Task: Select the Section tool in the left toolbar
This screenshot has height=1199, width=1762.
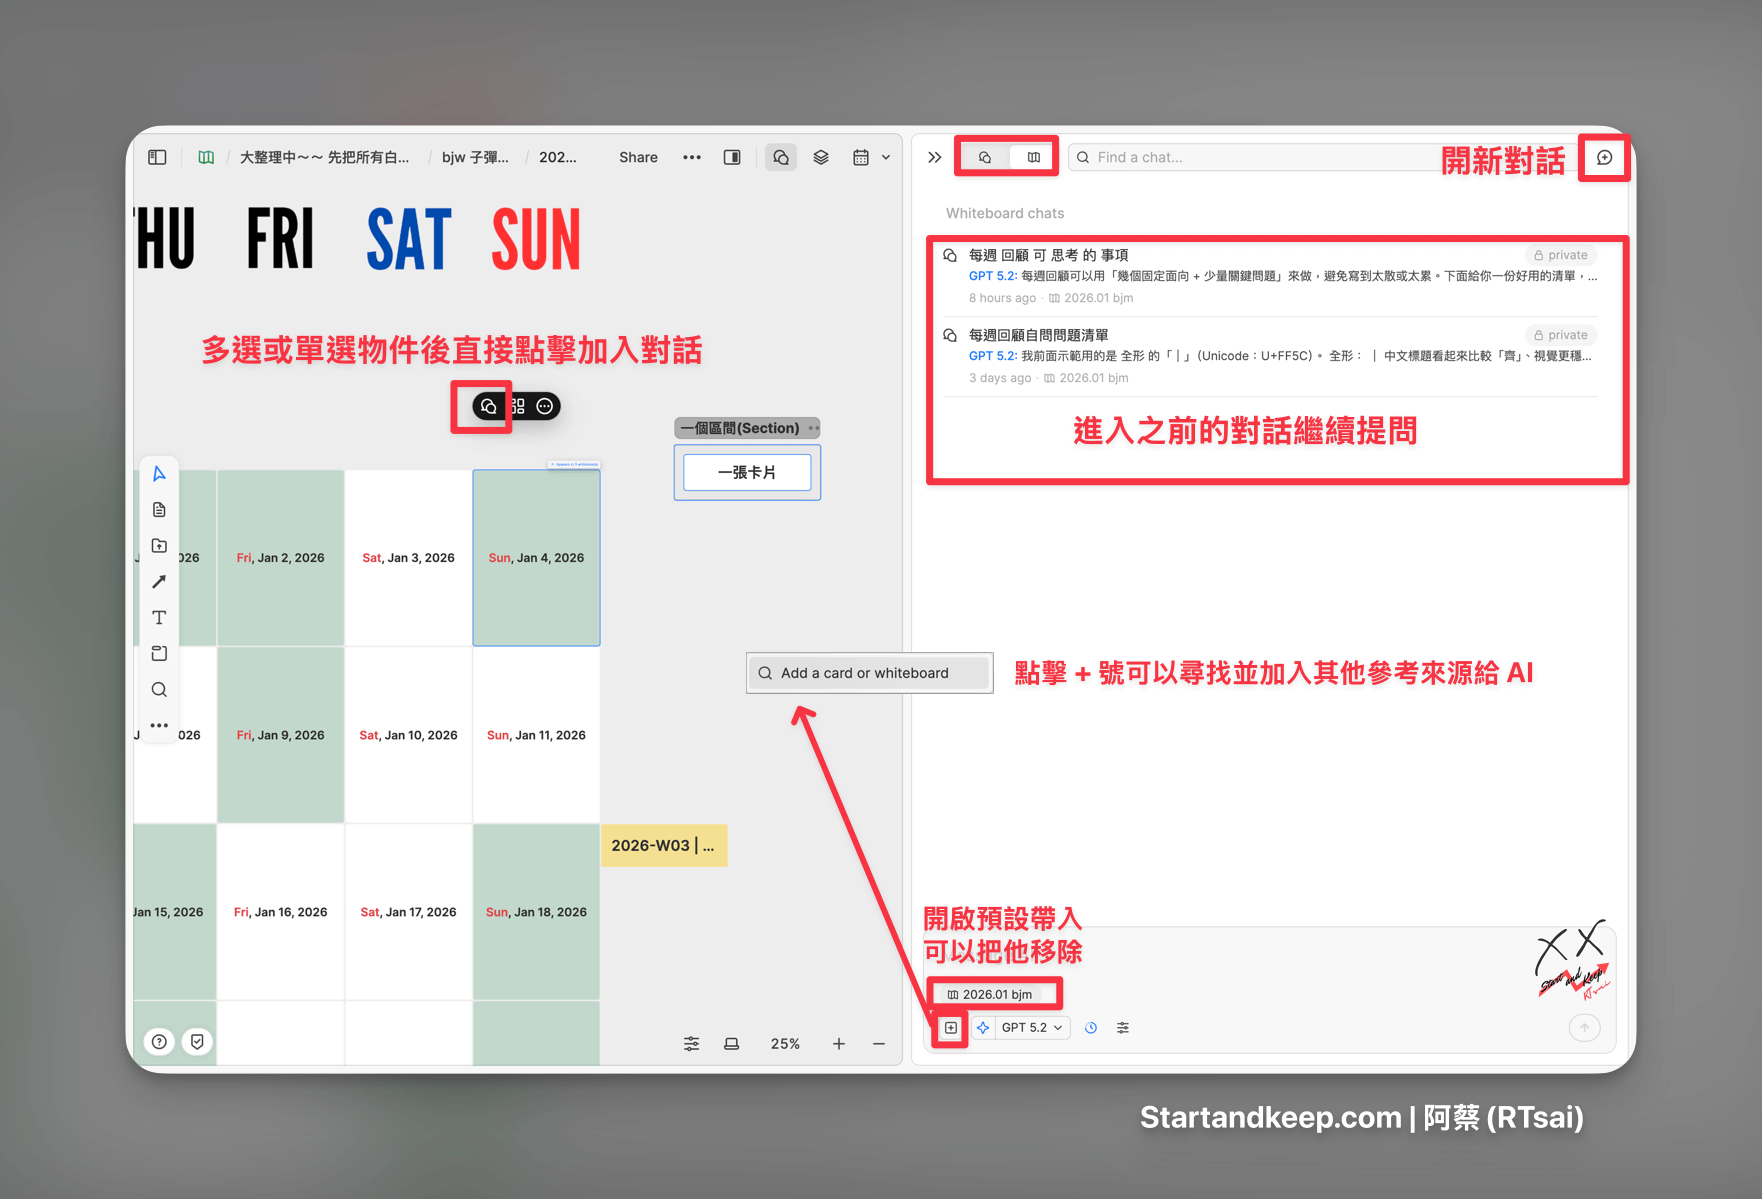Action: 159,653
